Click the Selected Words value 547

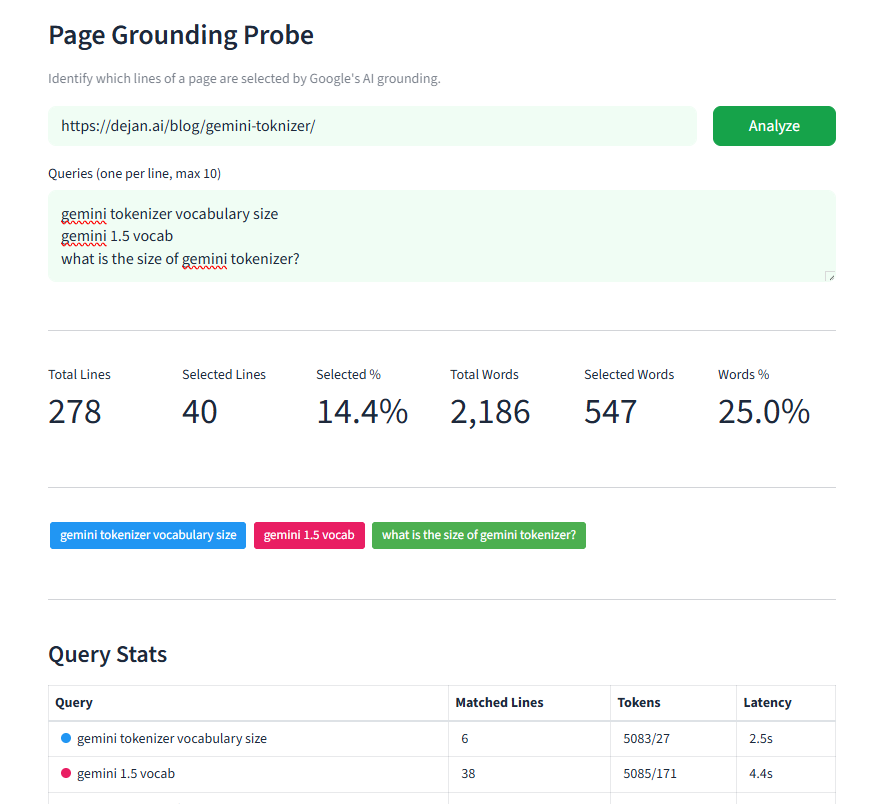(x=610, y=412)
